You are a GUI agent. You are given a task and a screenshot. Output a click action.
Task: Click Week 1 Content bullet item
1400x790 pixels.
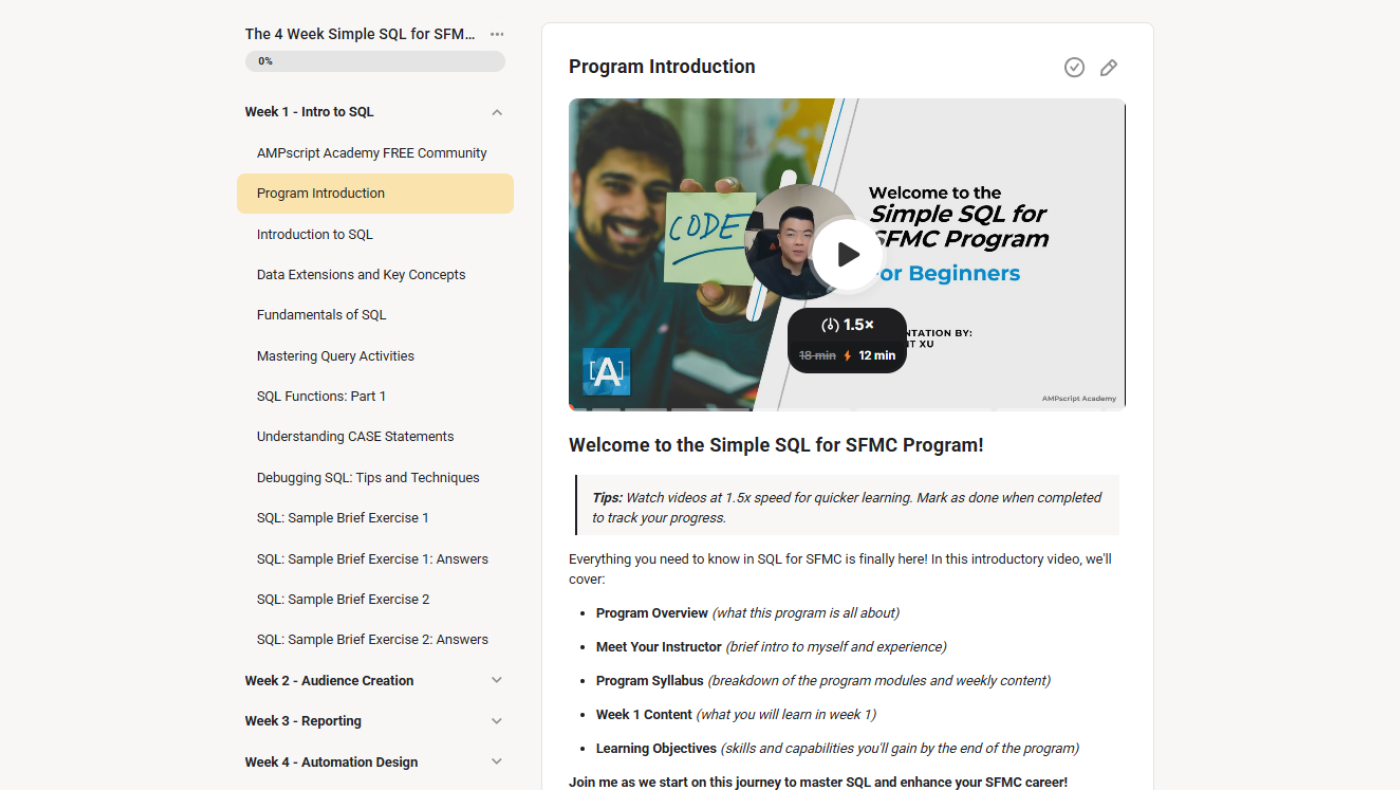coord(736,715)
